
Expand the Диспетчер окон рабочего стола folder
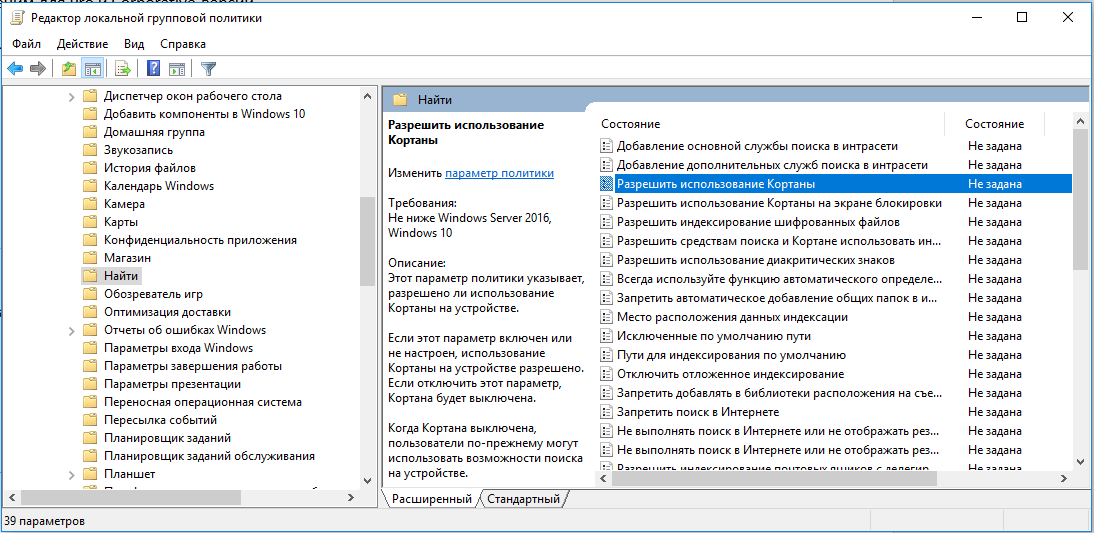[x=72, y=96]
